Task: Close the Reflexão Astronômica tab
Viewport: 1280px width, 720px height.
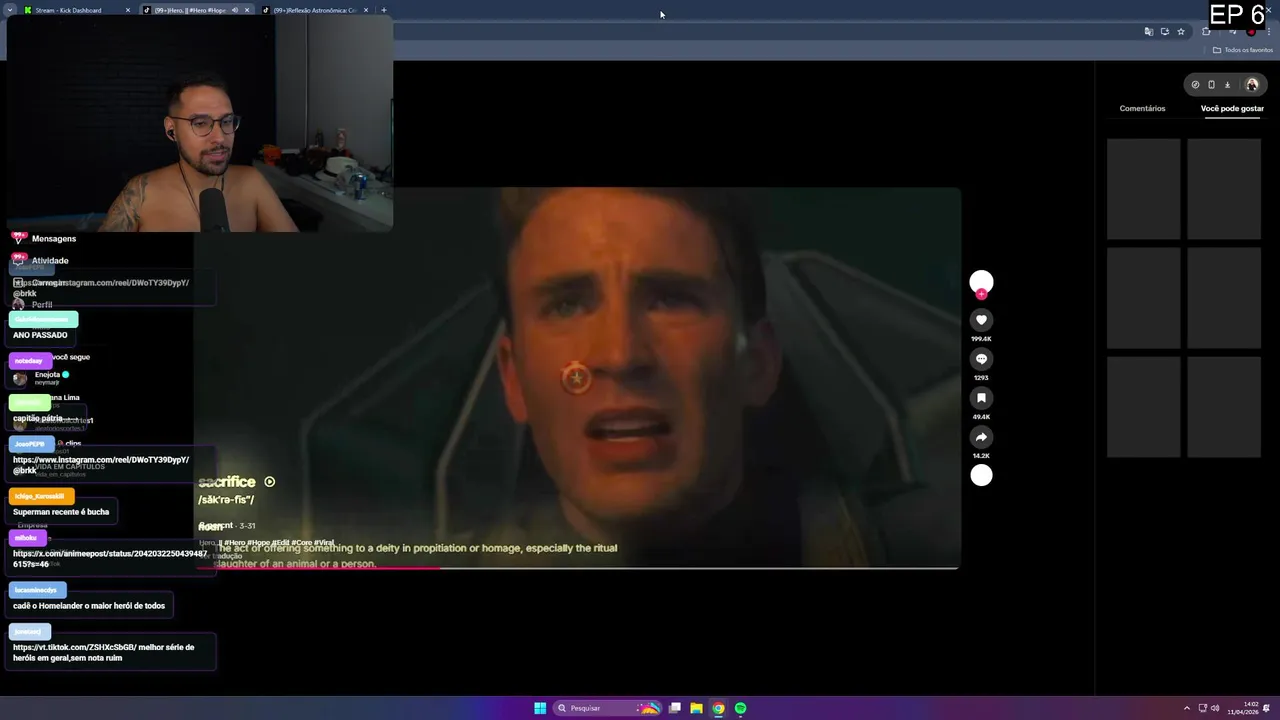Action: point(366,10)
